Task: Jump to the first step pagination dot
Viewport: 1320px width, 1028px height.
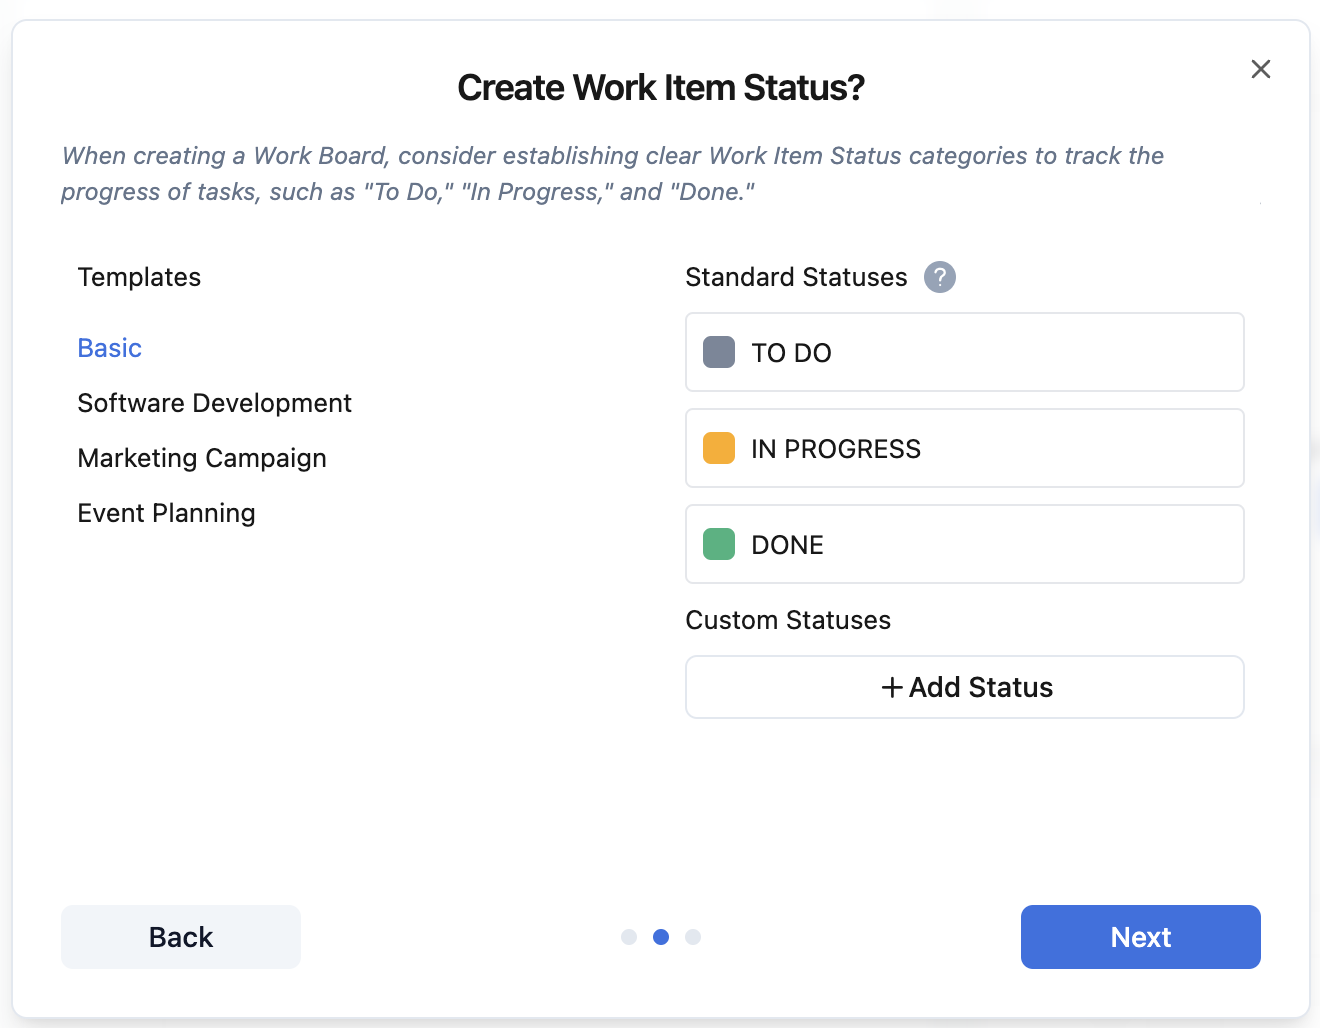Action: click(x=629, y=937)
